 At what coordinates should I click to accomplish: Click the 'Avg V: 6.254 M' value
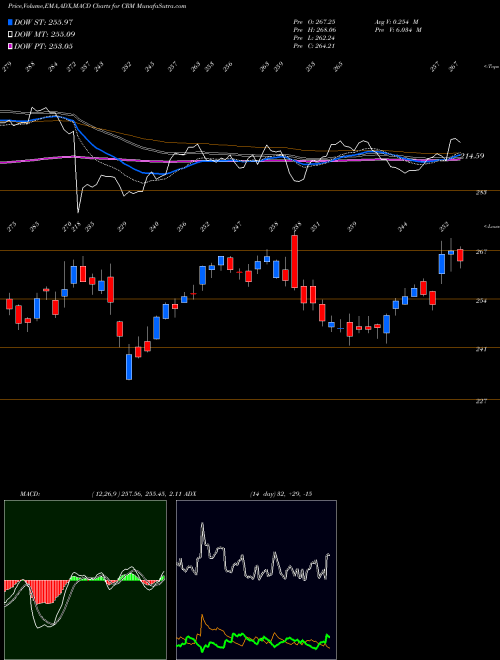[x=396, y=22]
